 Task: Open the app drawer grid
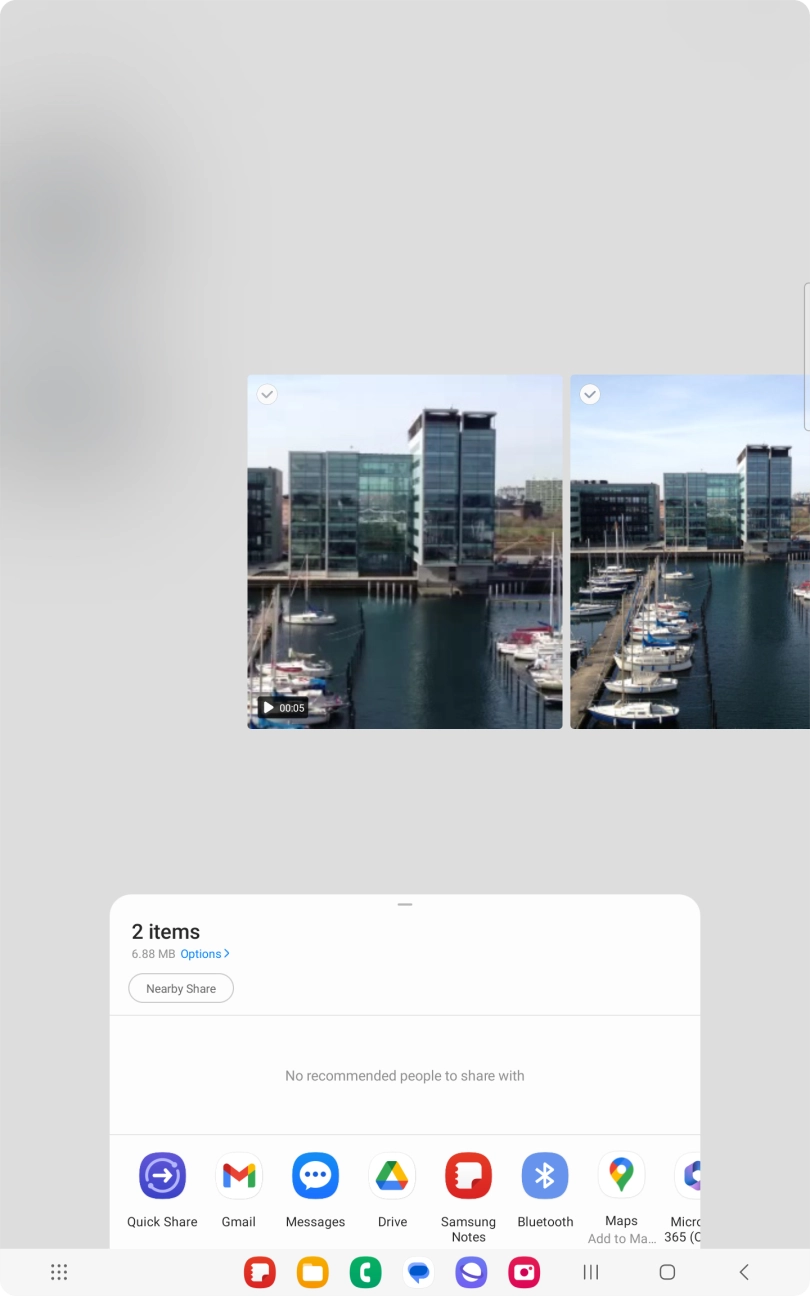(x=59, y=1272)
